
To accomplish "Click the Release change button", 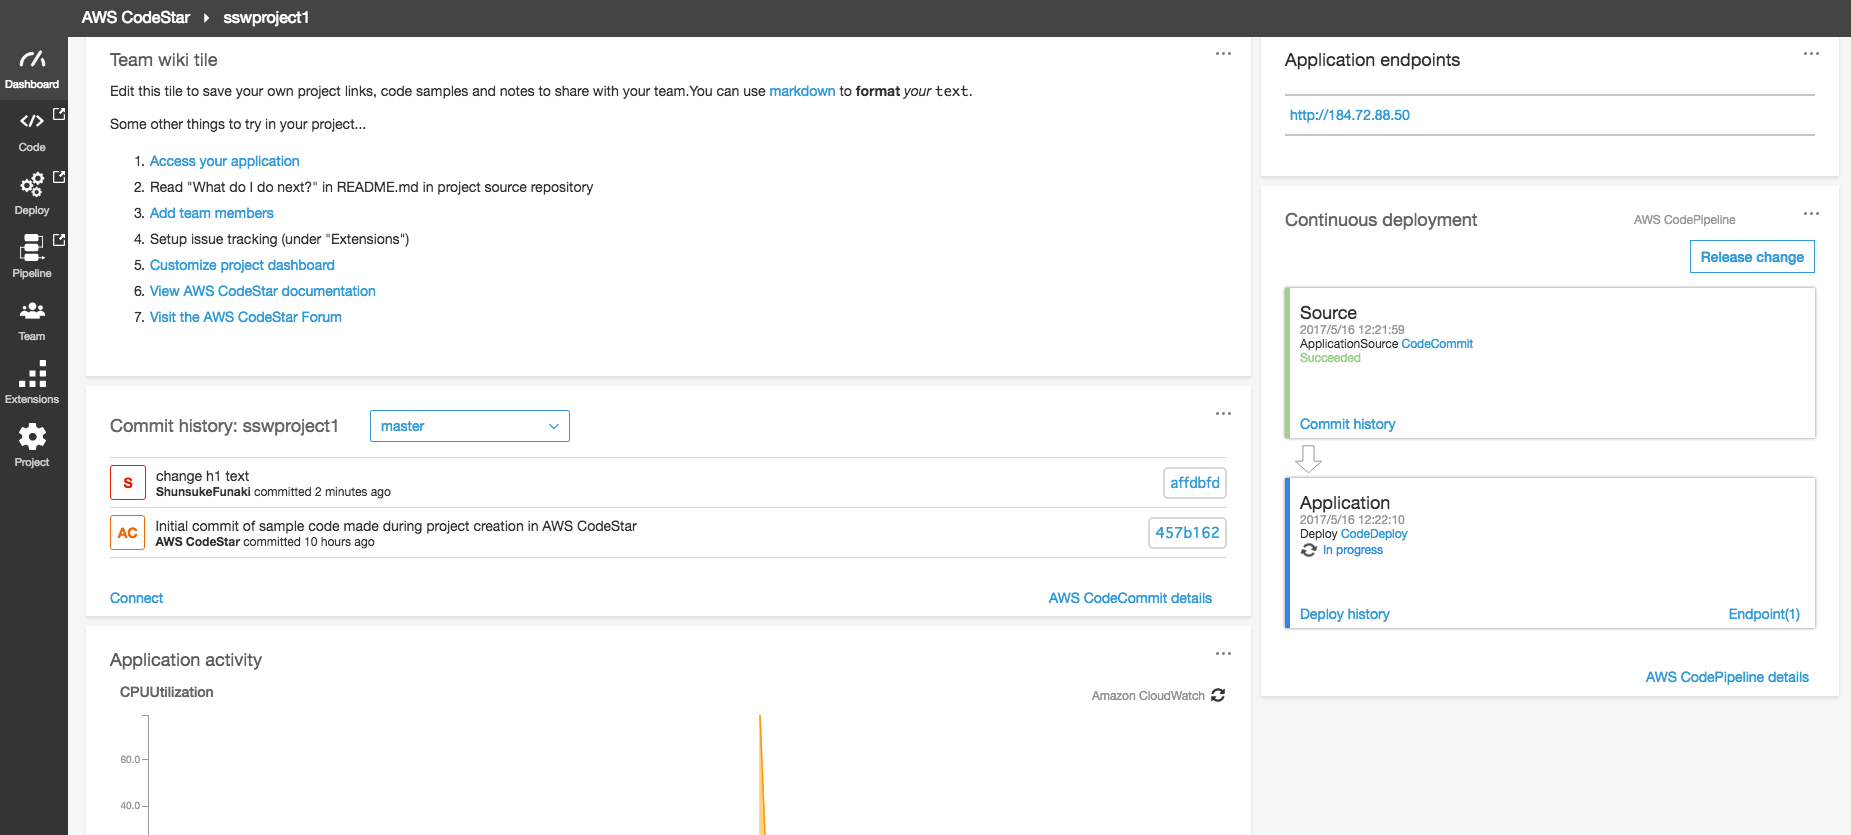I will pyautogui.click(x=1752, y=257).
